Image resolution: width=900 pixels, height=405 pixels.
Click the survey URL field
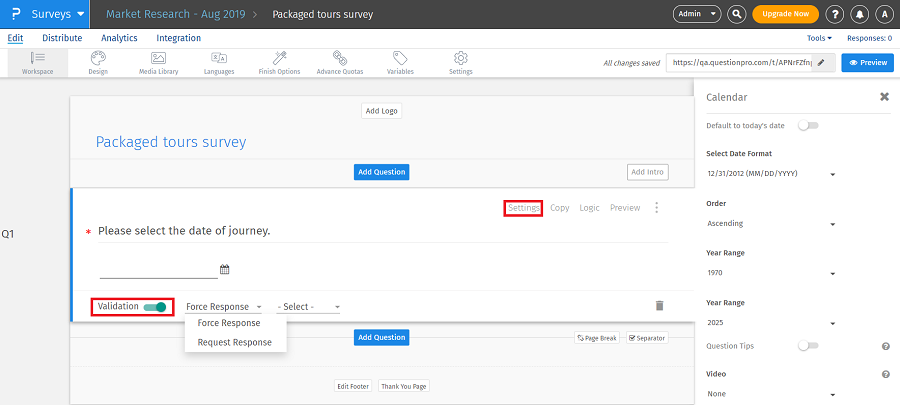740,62
